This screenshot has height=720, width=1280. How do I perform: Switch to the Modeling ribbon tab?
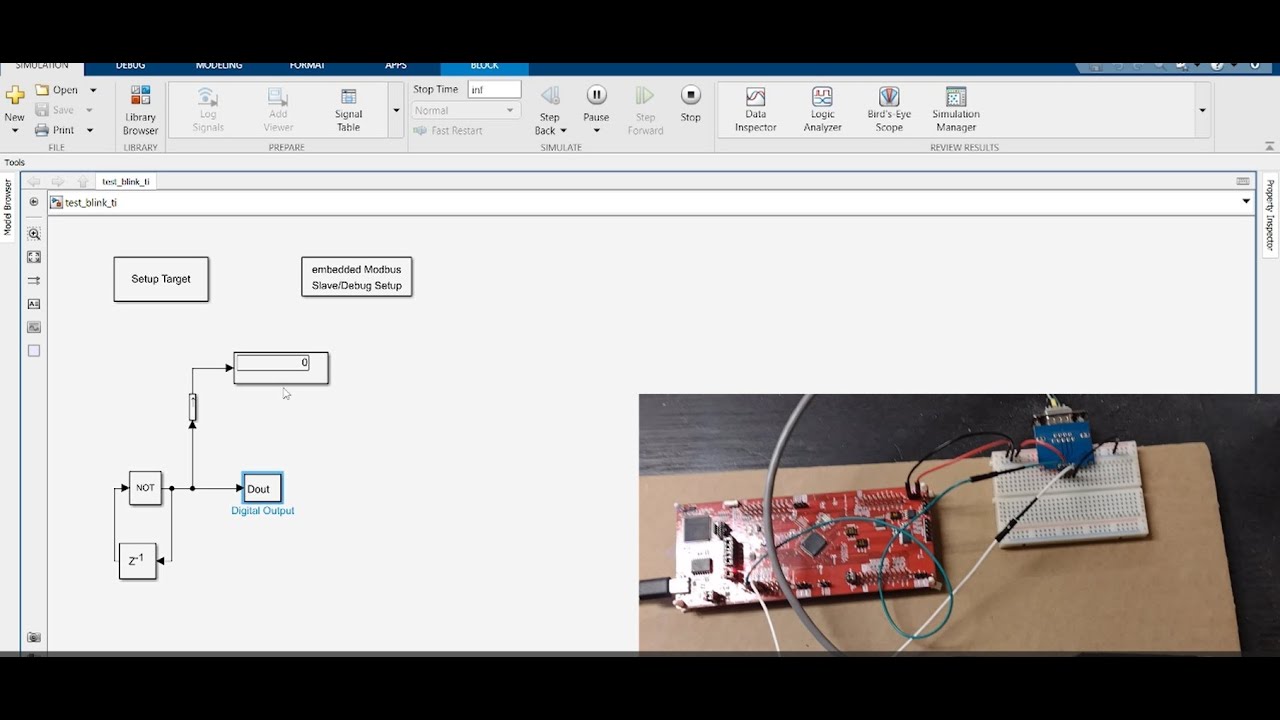pyautogui.click(x=219, y=66)
